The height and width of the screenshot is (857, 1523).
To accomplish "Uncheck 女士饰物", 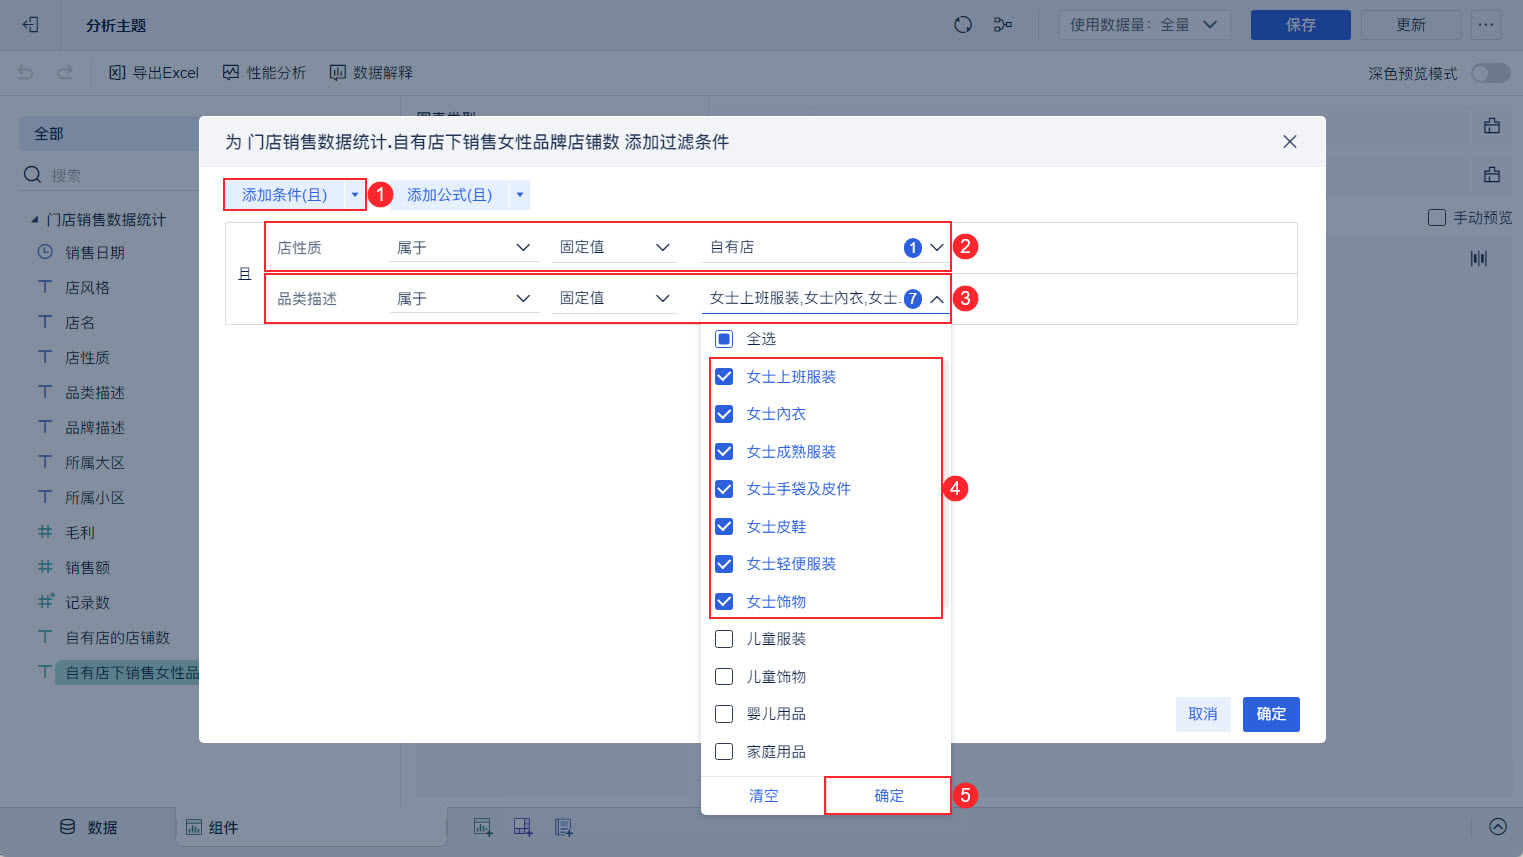I will (x=724, y=602).
